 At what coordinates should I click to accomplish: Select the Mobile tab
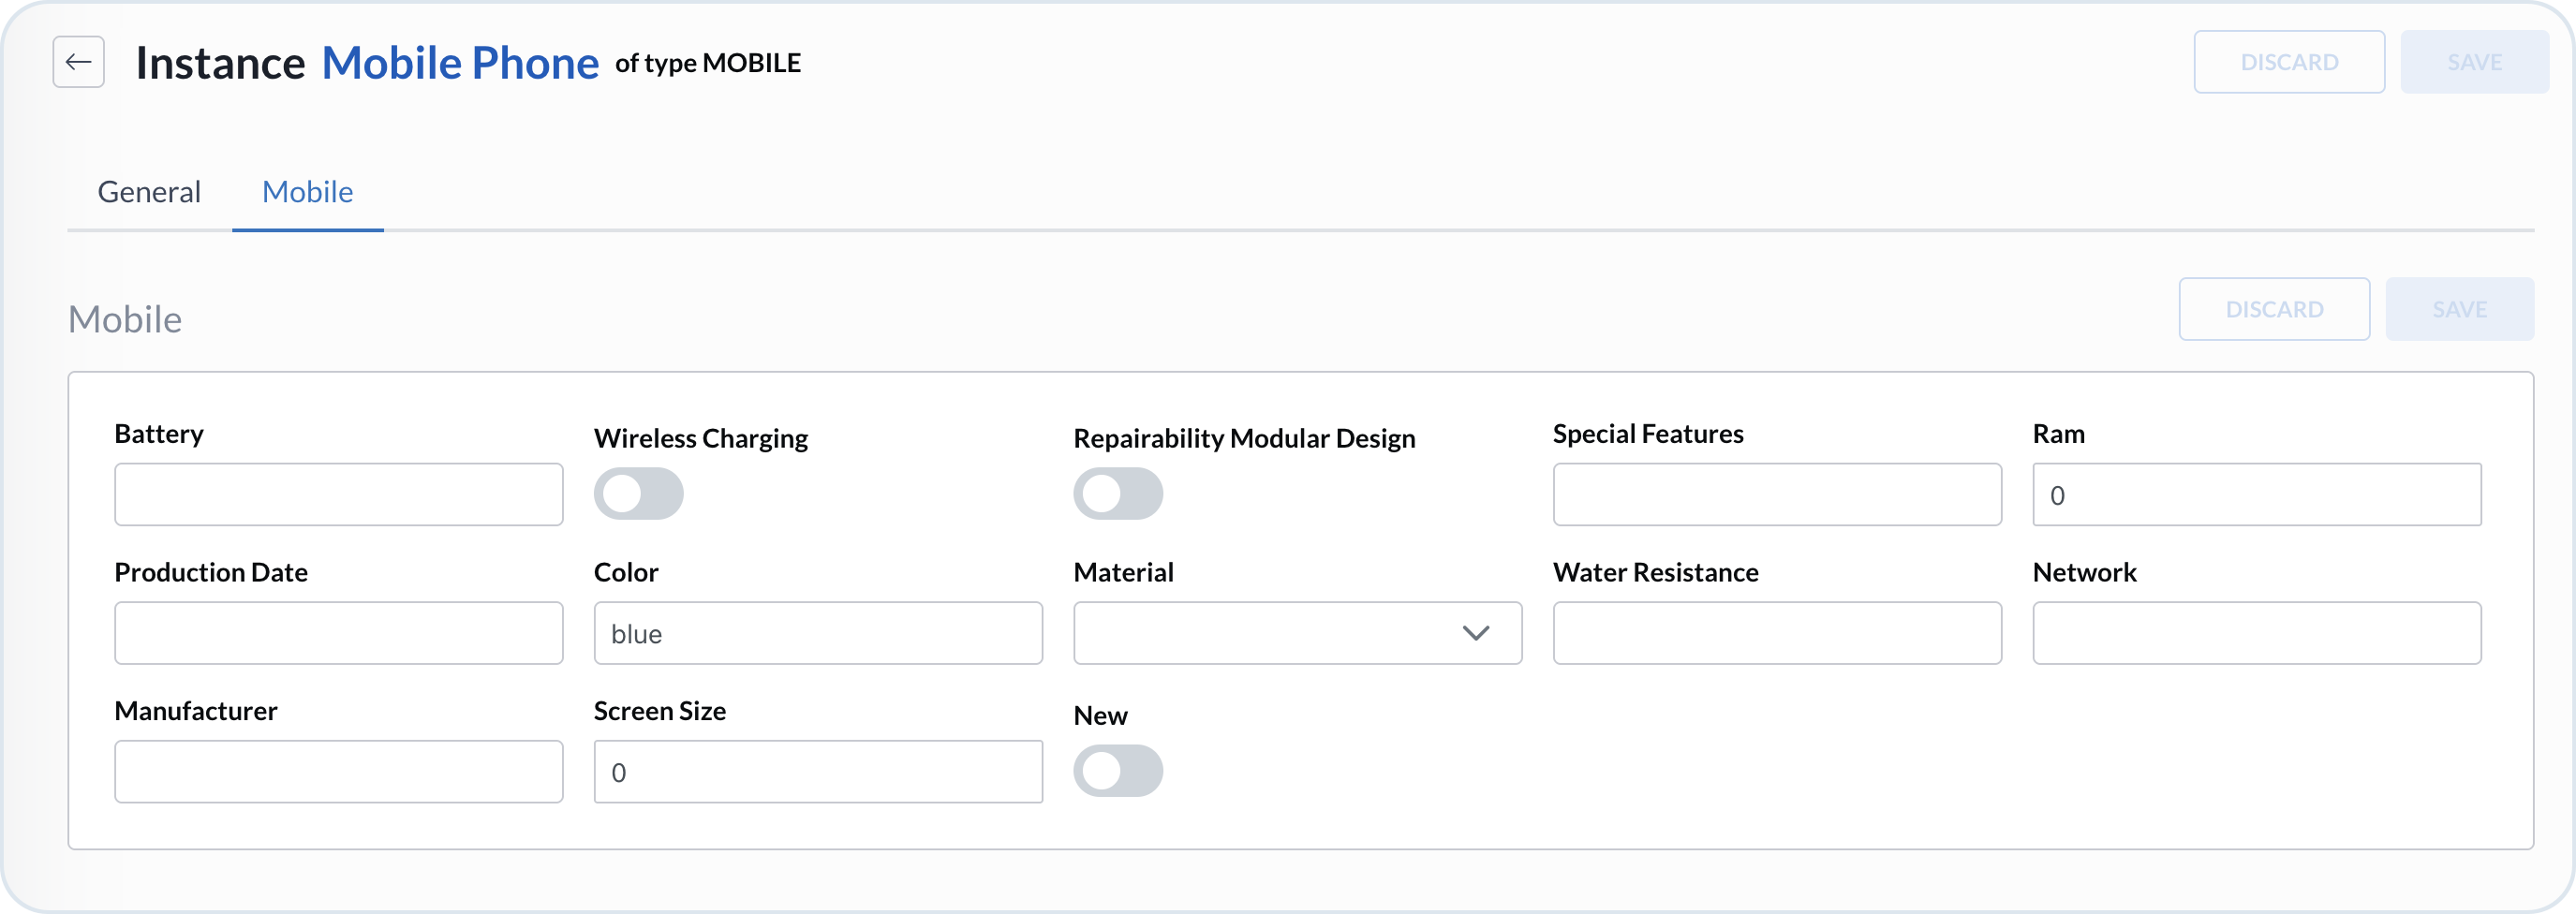coord(307,191)
